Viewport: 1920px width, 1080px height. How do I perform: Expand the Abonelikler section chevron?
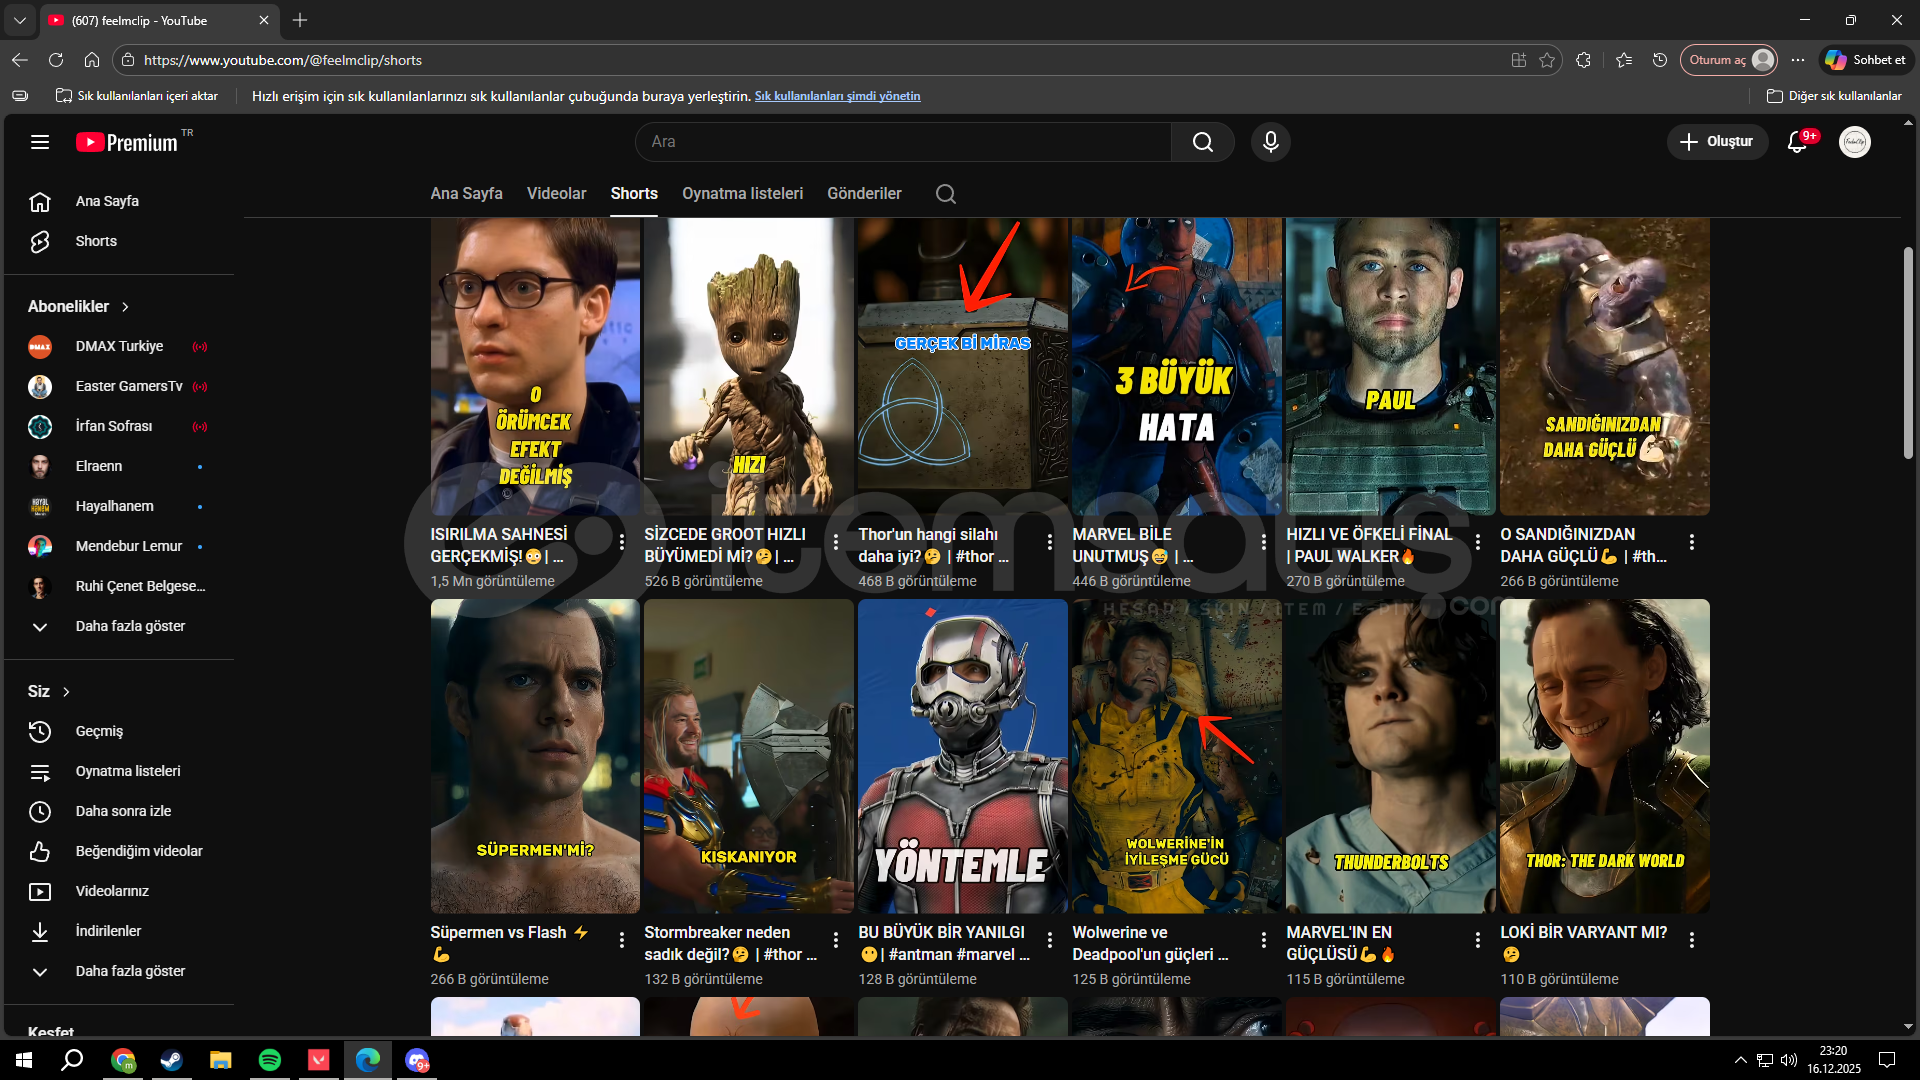125,307
